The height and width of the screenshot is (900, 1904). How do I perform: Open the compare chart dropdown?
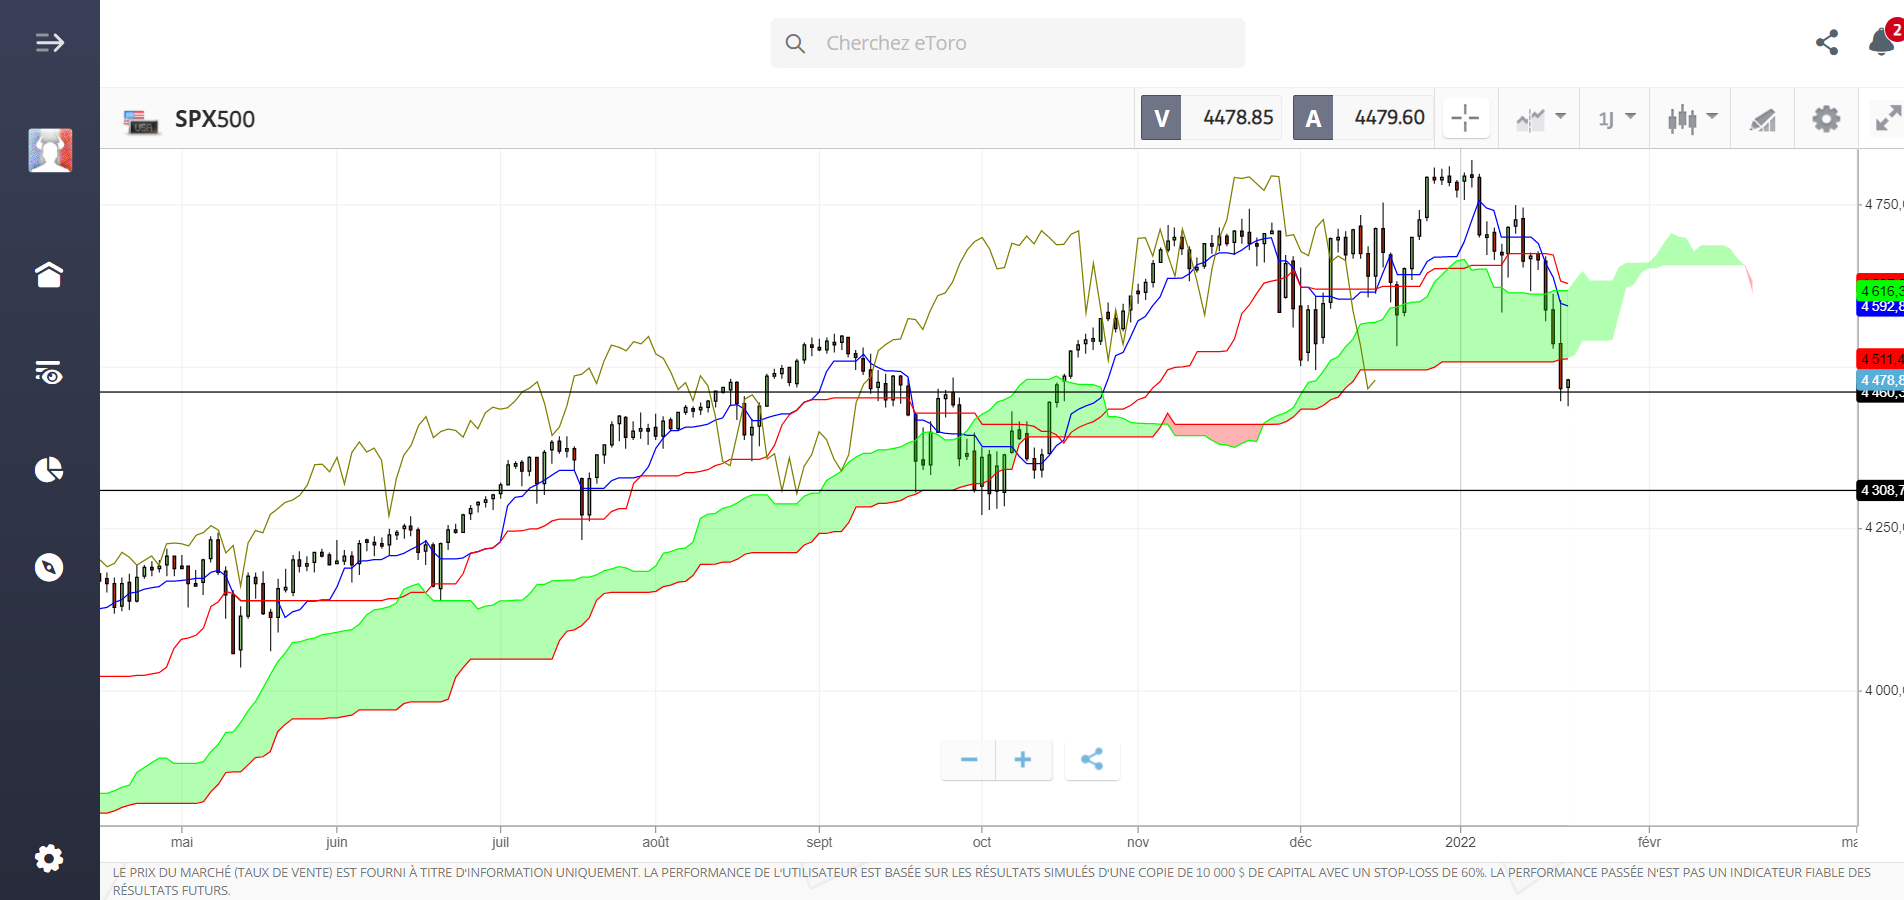[1540, 119]
